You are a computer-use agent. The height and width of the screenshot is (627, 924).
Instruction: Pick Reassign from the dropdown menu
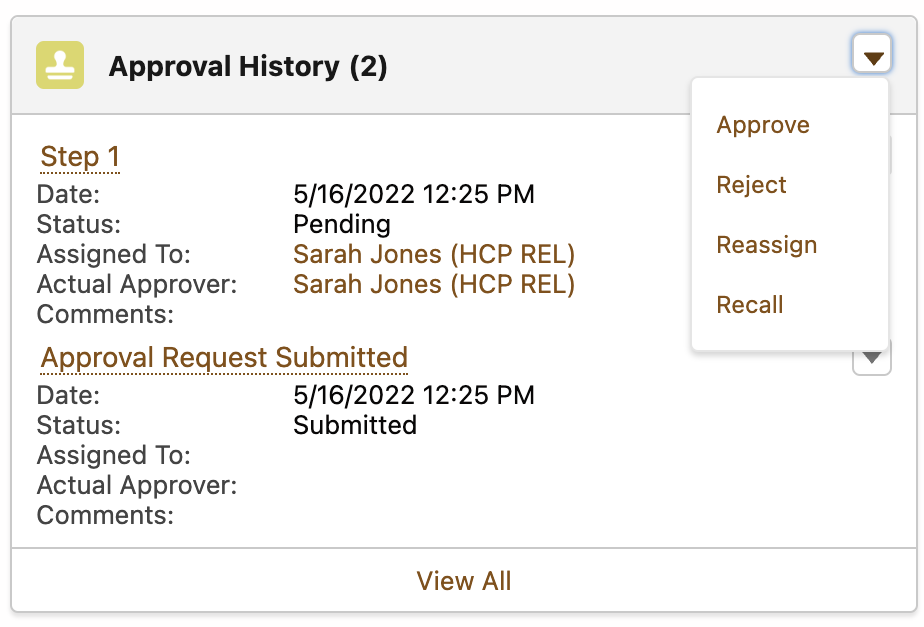tap(766, 245)
